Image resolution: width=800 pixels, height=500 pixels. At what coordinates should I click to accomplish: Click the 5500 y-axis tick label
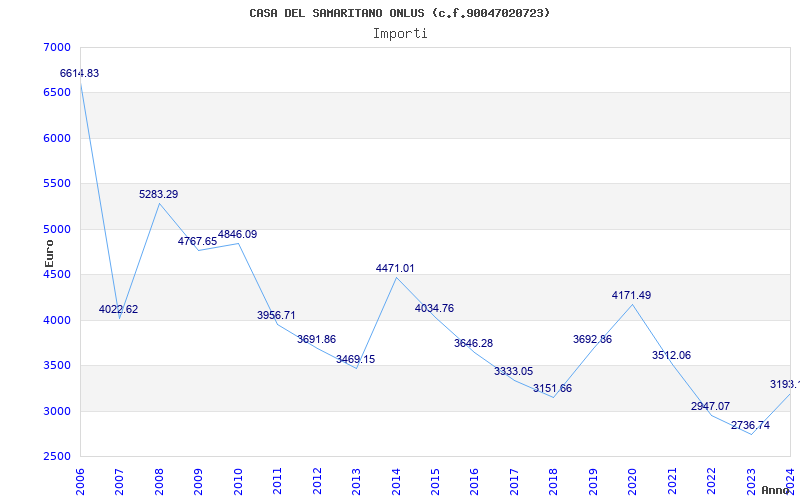(x=55, y=184)
